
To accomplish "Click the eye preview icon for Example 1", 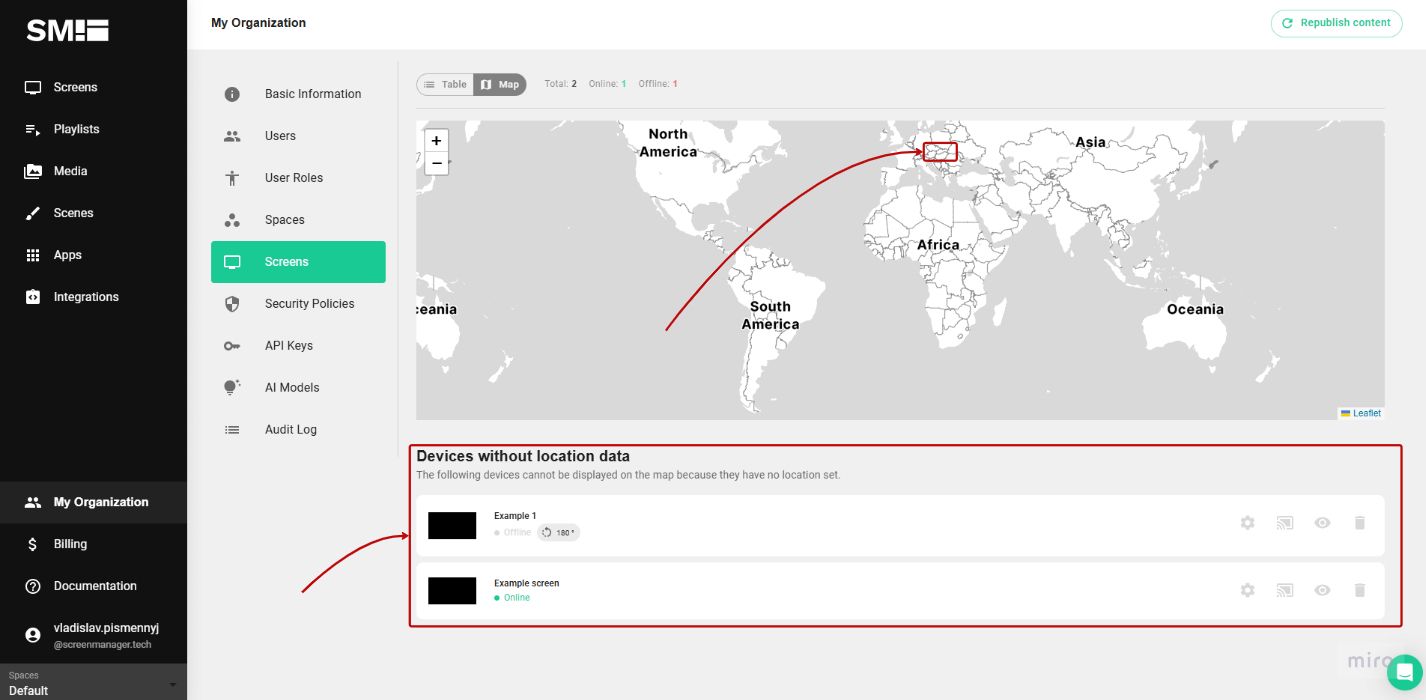I will 1322,523.
